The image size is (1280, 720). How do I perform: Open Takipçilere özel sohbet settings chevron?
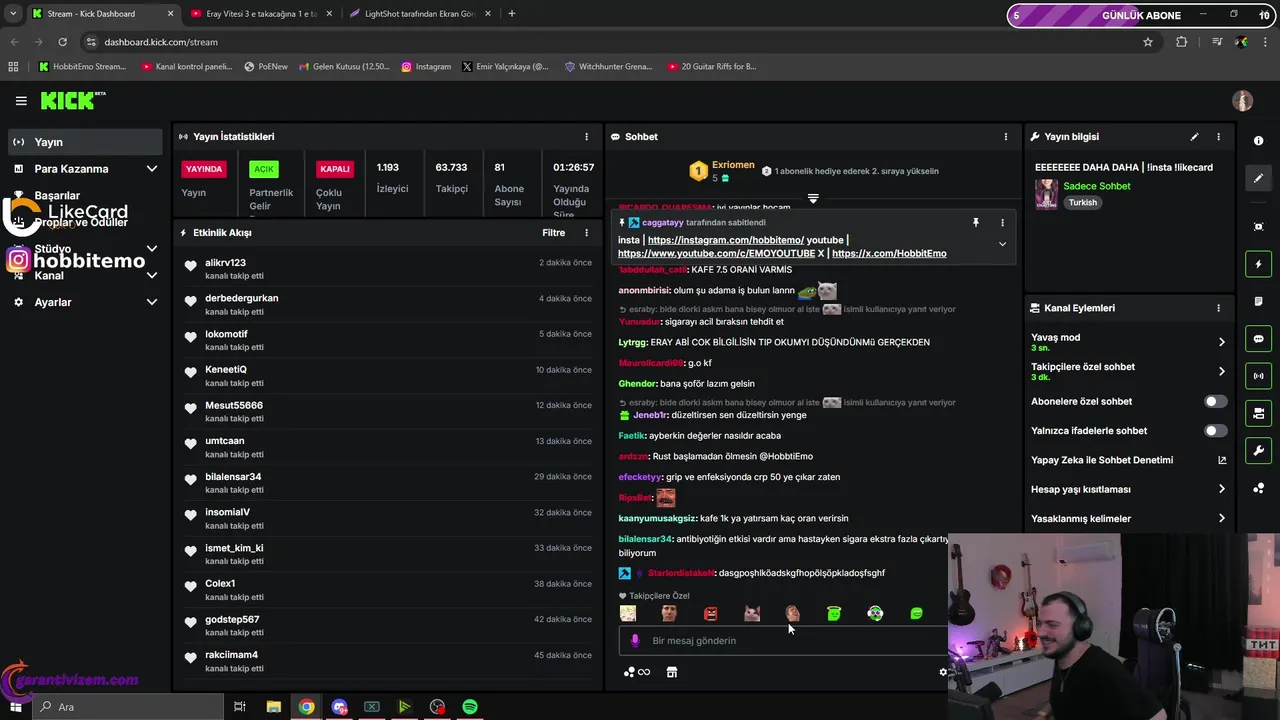pyautogui.click(x=1221, y=372)
